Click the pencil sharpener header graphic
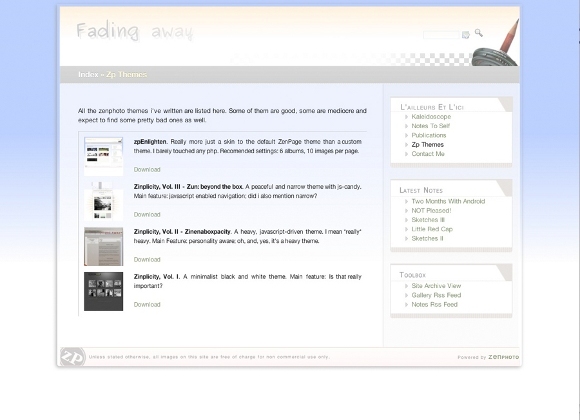 click(x=496, y=43)
